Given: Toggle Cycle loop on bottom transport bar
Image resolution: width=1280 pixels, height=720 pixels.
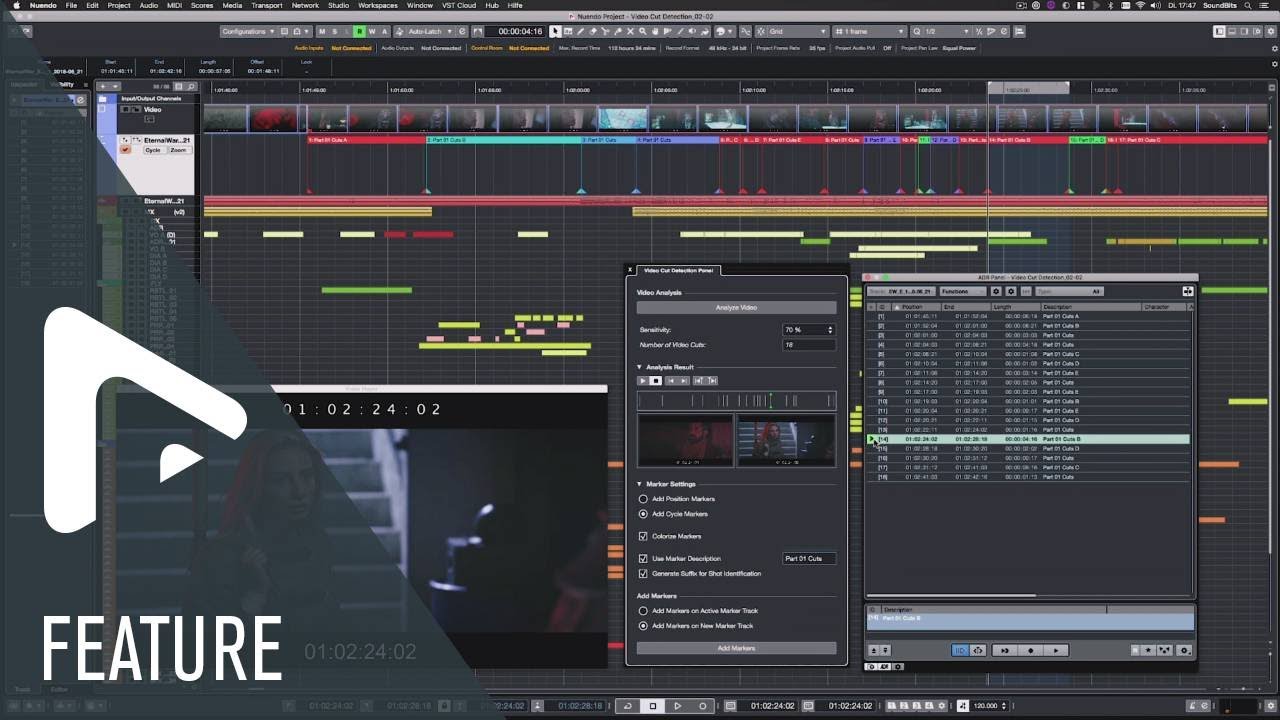Looking at the screenshot, I should (628, 706).
